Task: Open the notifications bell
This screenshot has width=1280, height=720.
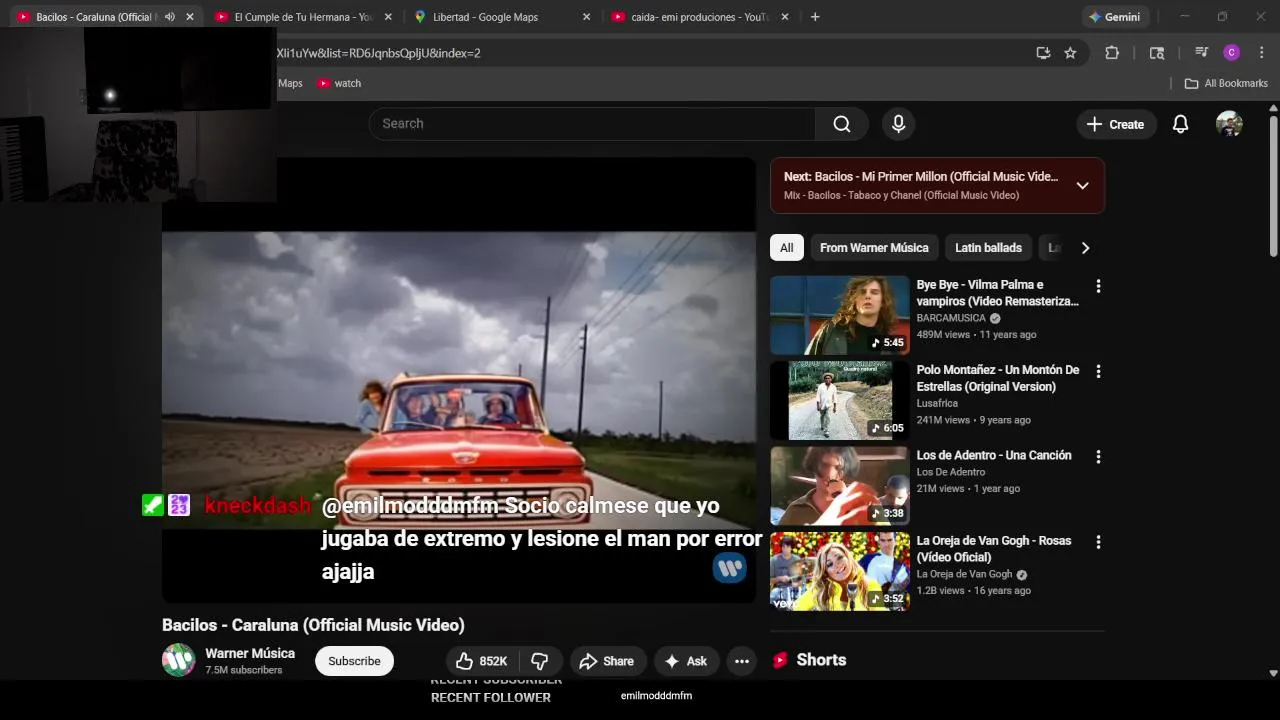Action: (x=1180, y=124)
